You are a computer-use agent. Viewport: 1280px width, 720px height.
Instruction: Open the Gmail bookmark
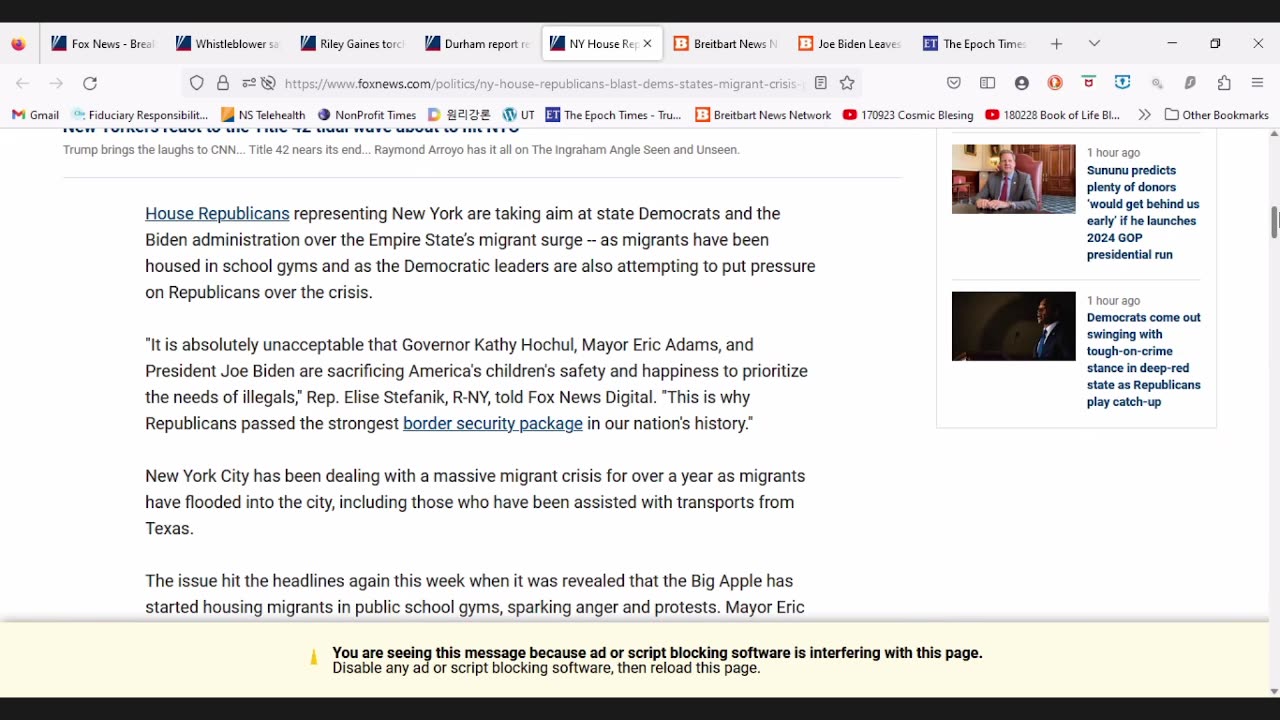35,115
